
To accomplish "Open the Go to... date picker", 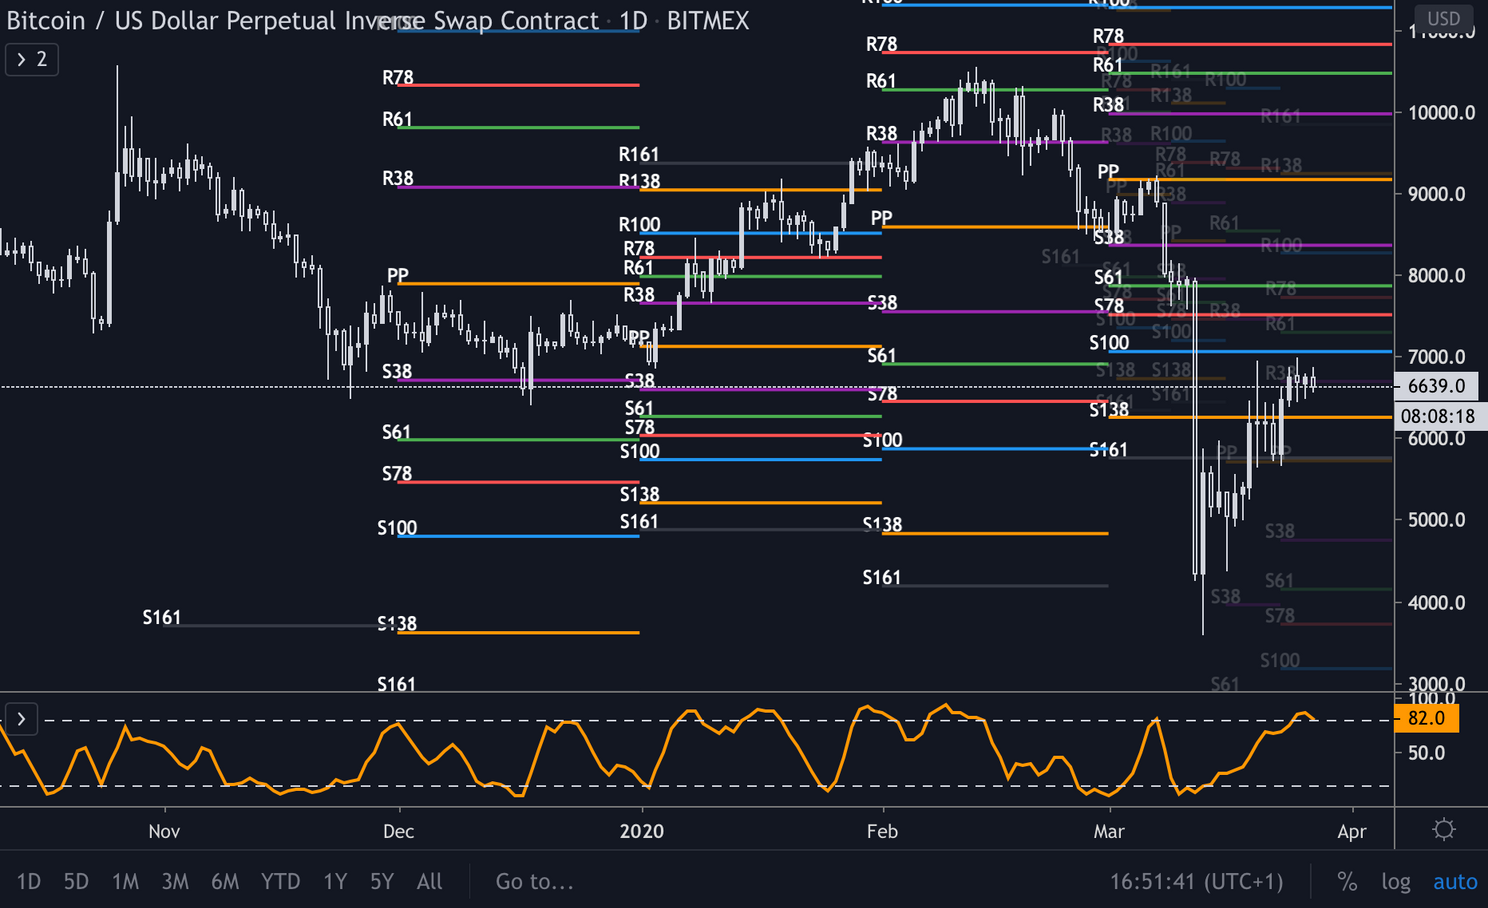I will [534, 881].
